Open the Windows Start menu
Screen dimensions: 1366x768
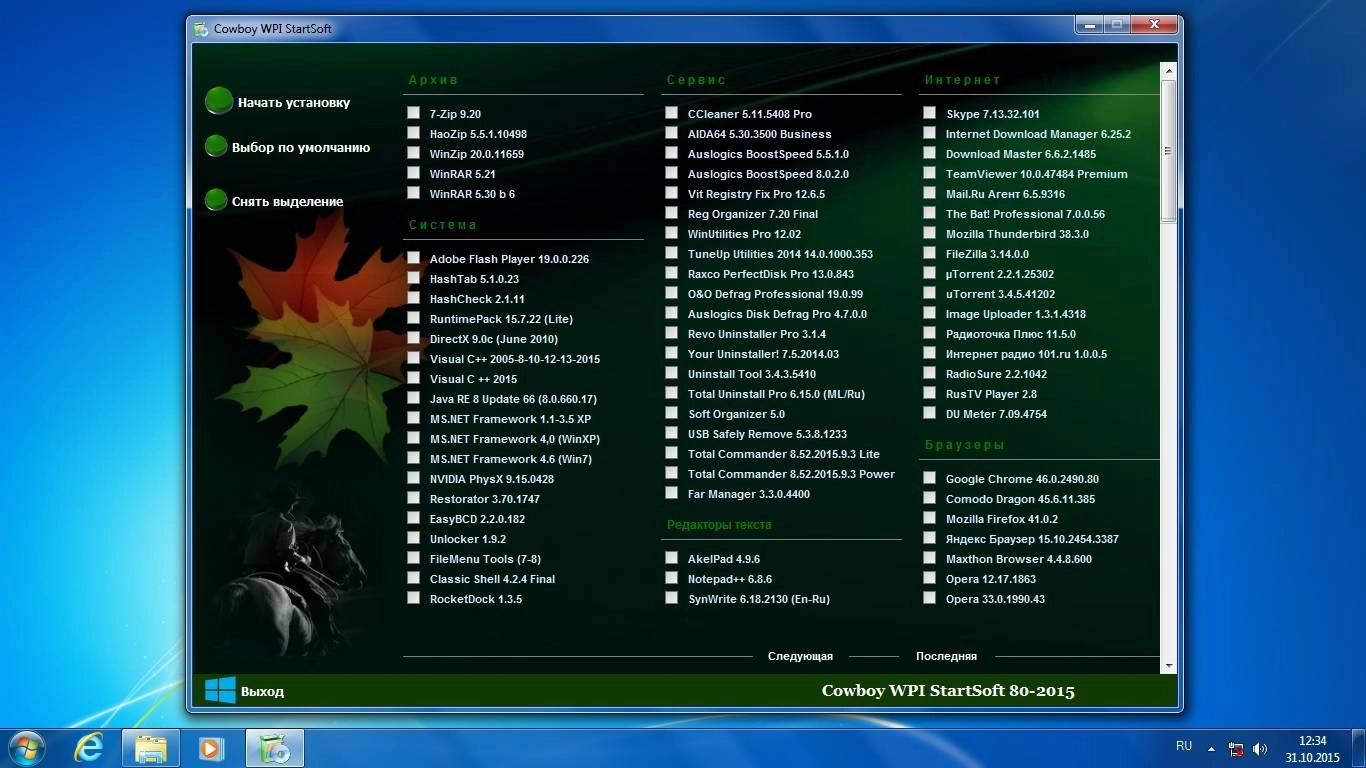(x=26, y=748)
